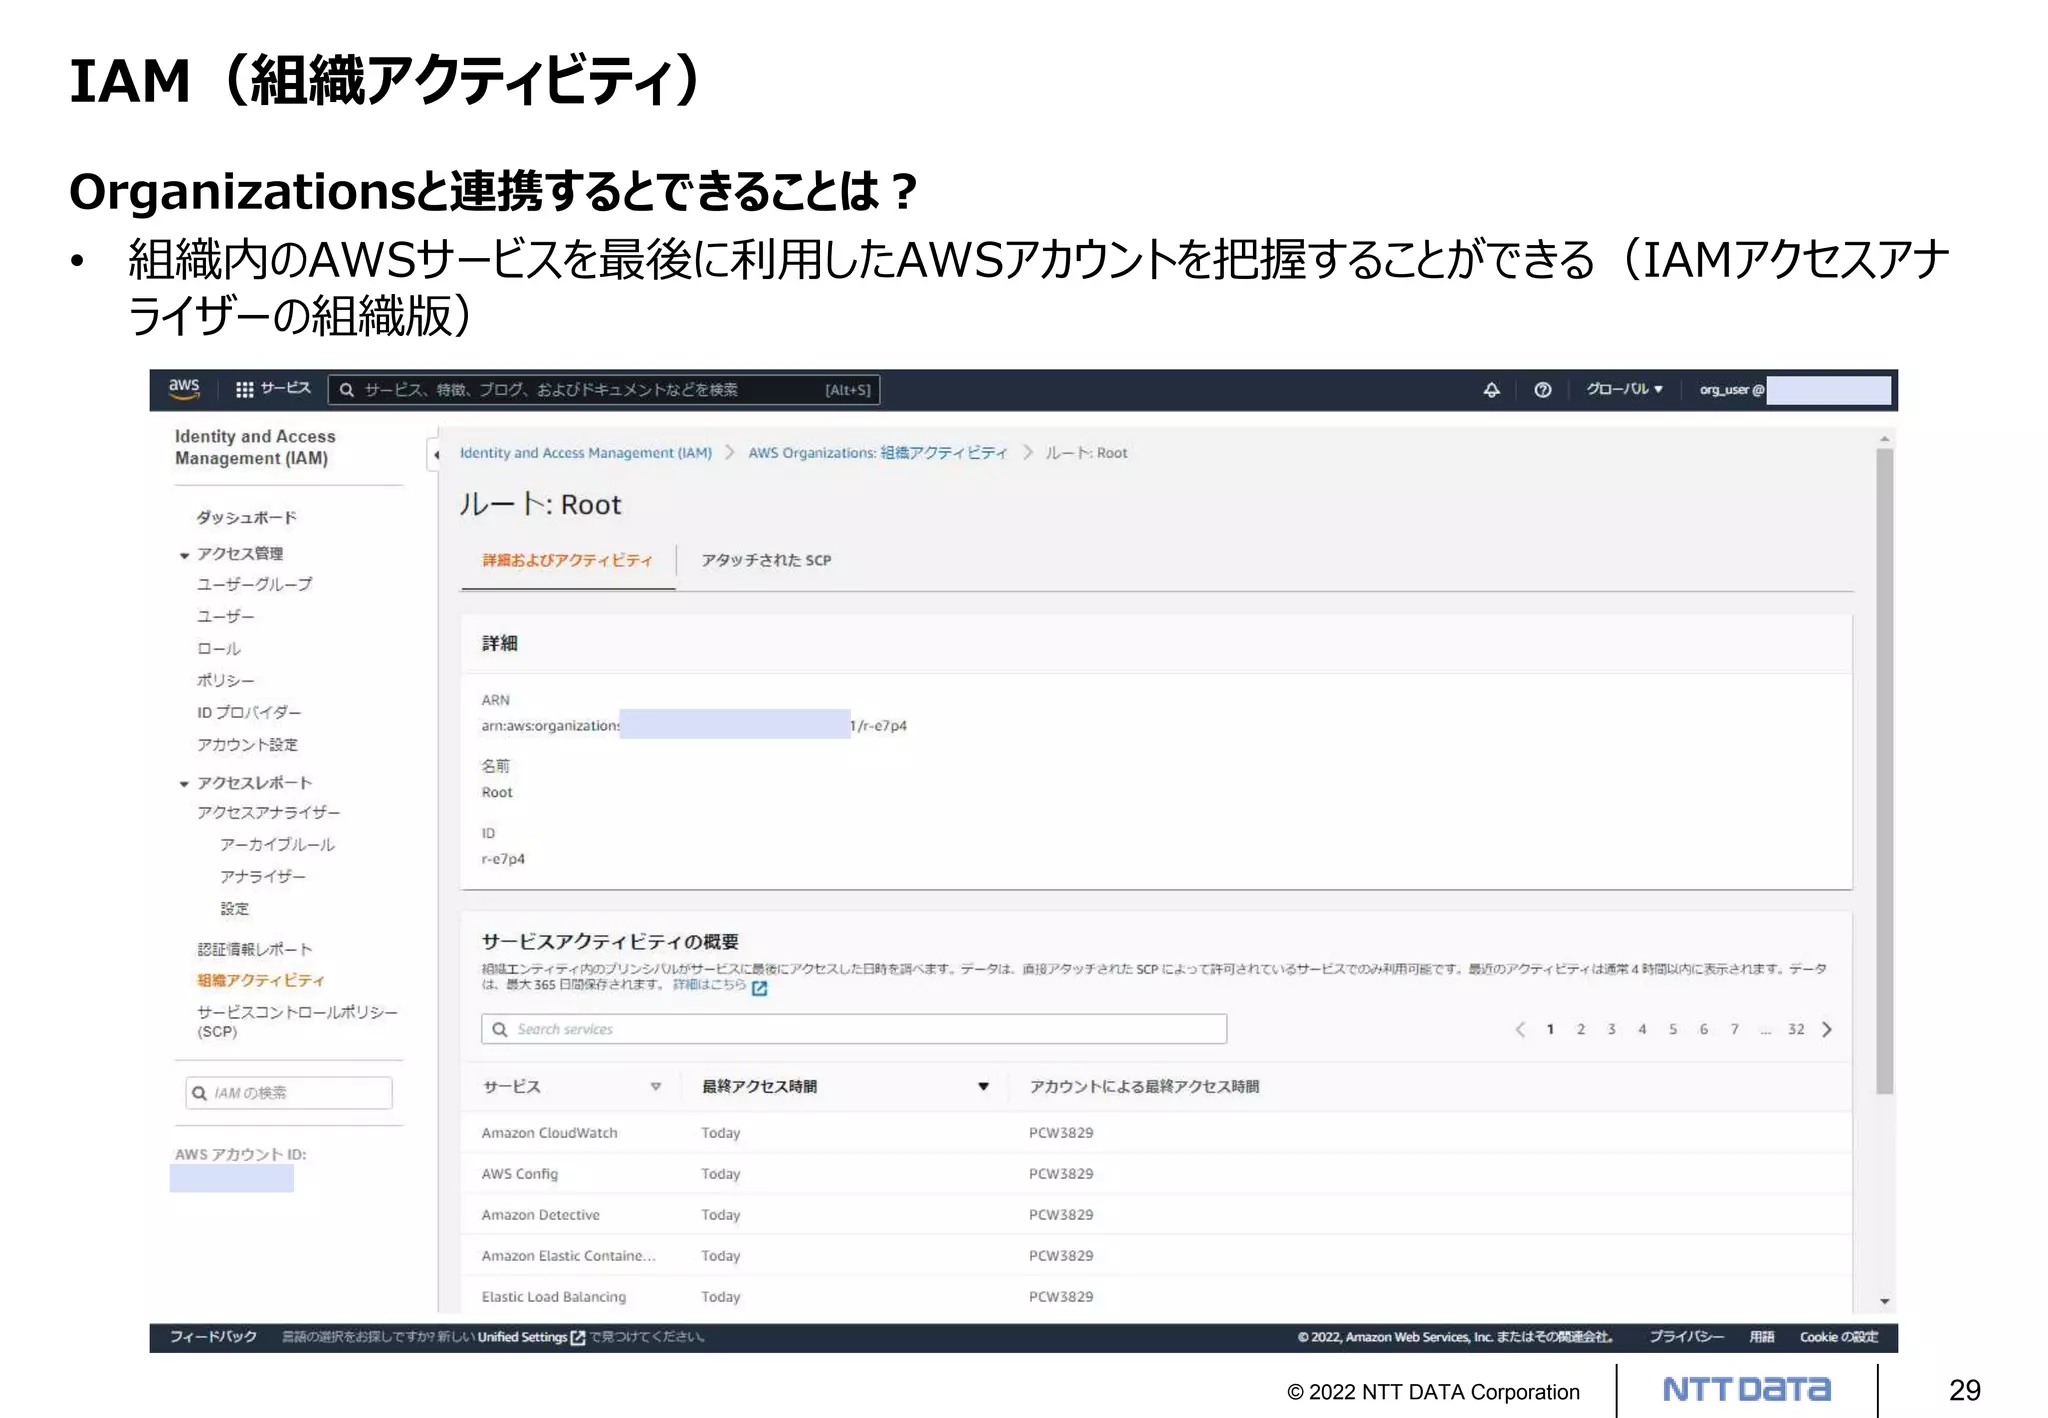The image size is (2048, 1418).
Task: Open the help question mark icon
Action: pyautogui.click(x=1543, y=390)
